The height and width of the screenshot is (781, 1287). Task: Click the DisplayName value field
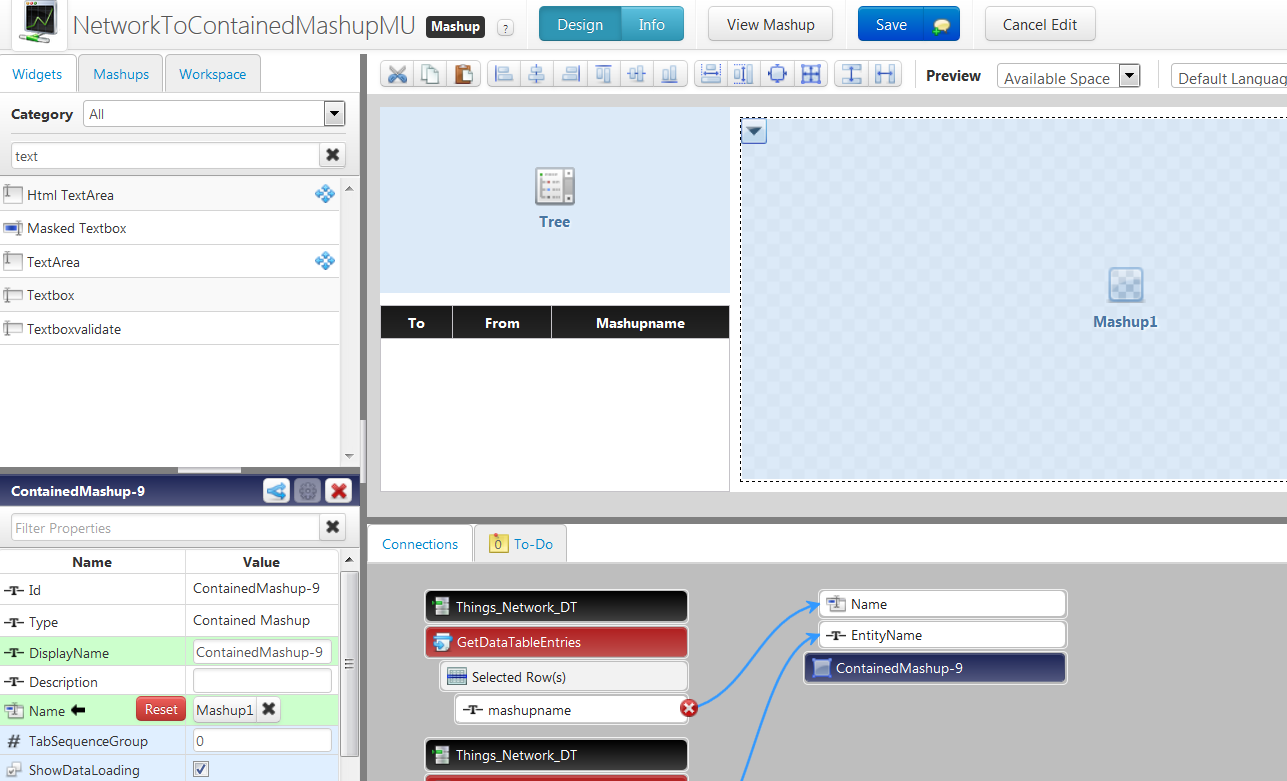262,652
